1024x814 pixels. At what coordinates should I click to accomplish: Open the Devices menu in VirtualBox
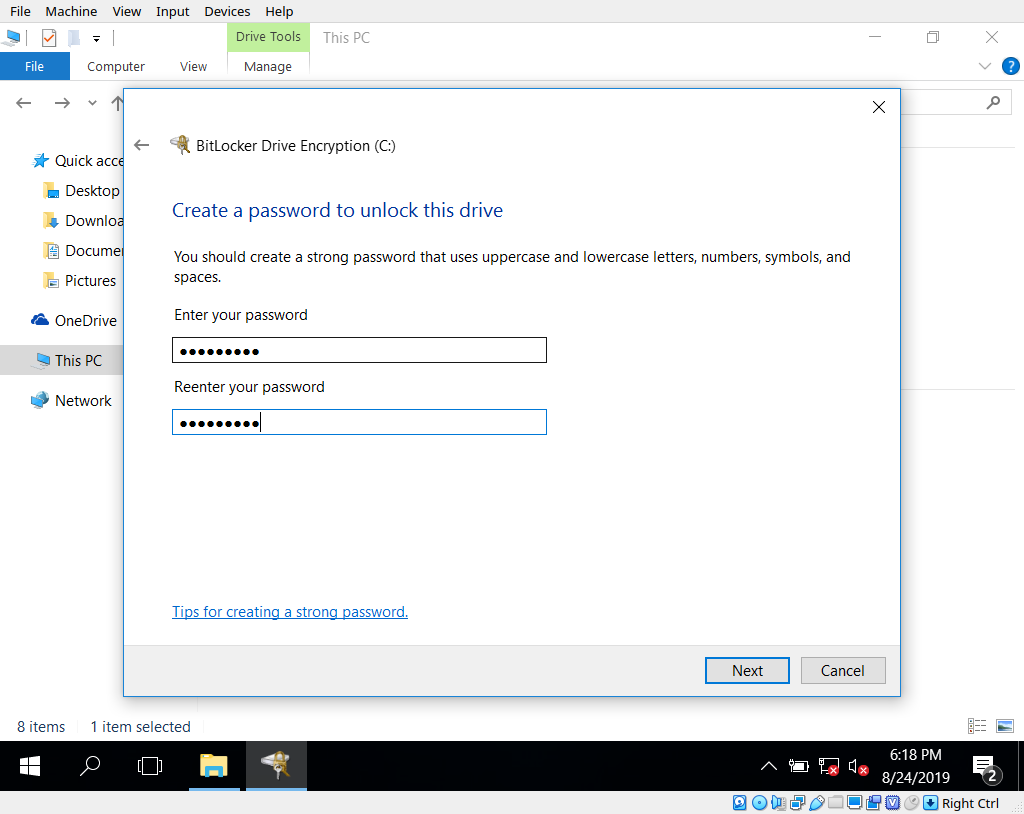(x=227, y=11)
